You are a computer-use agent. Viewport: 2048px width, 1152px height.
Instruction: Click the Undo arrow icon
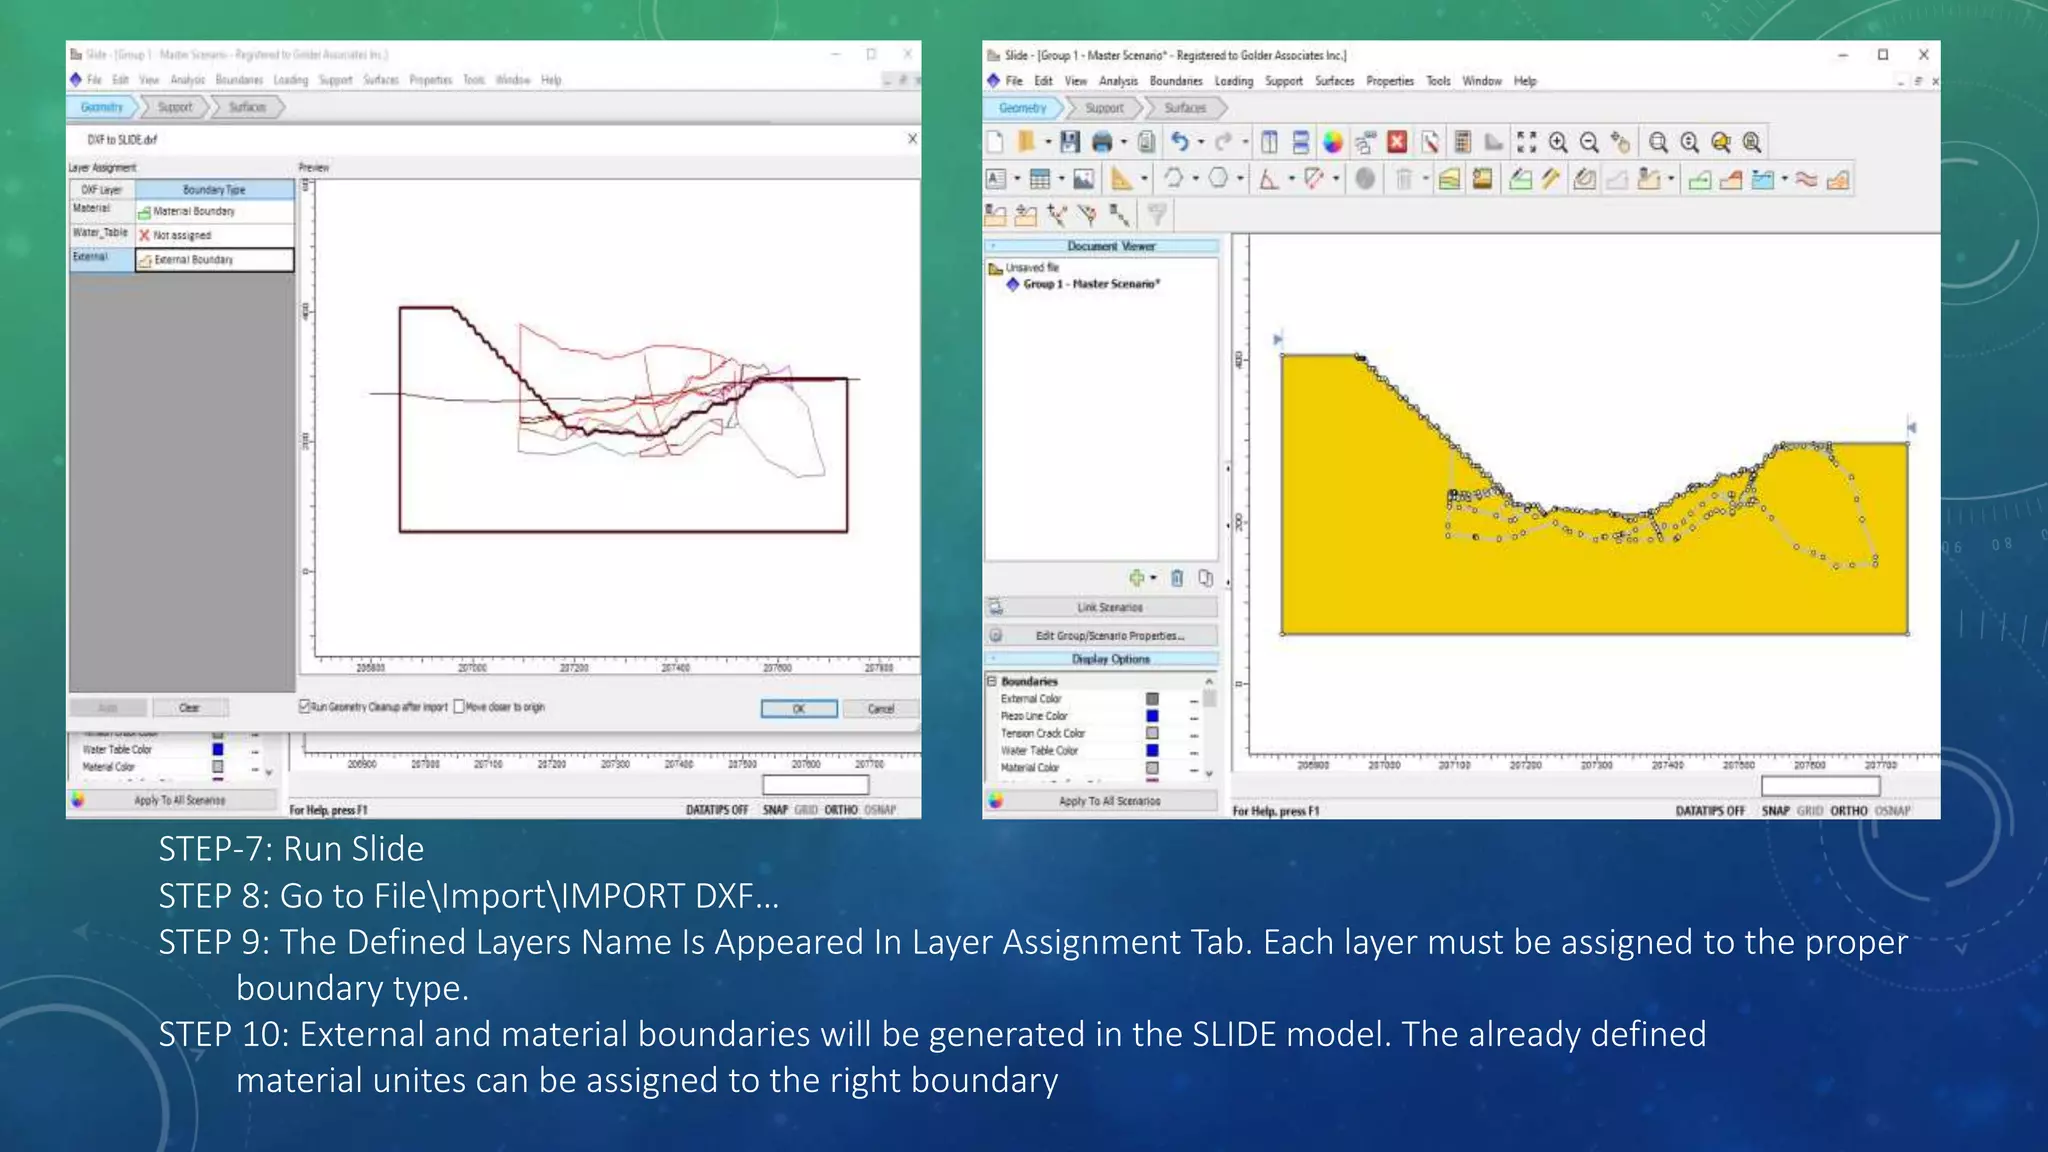[x=1180, y=143]
